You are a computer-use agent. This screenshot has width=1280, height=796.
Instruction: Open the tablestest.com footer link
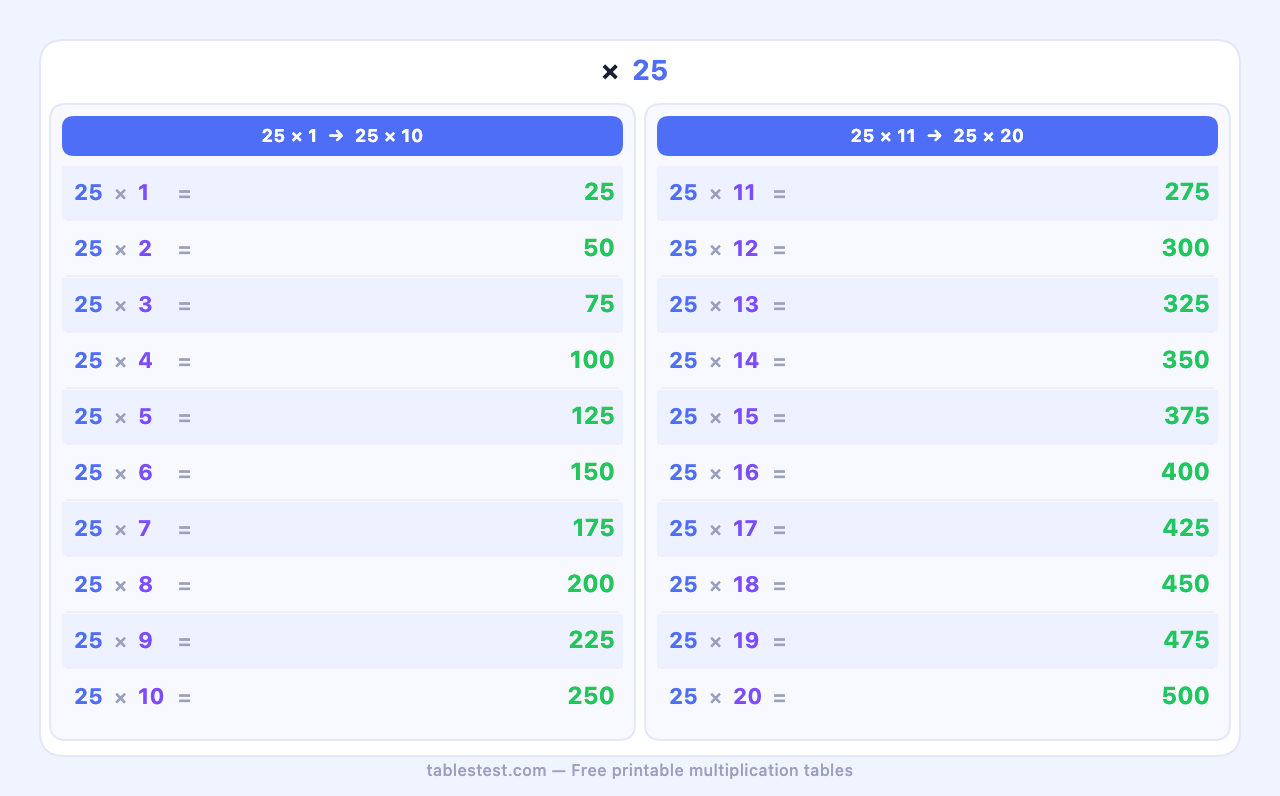tap(486, 770)
